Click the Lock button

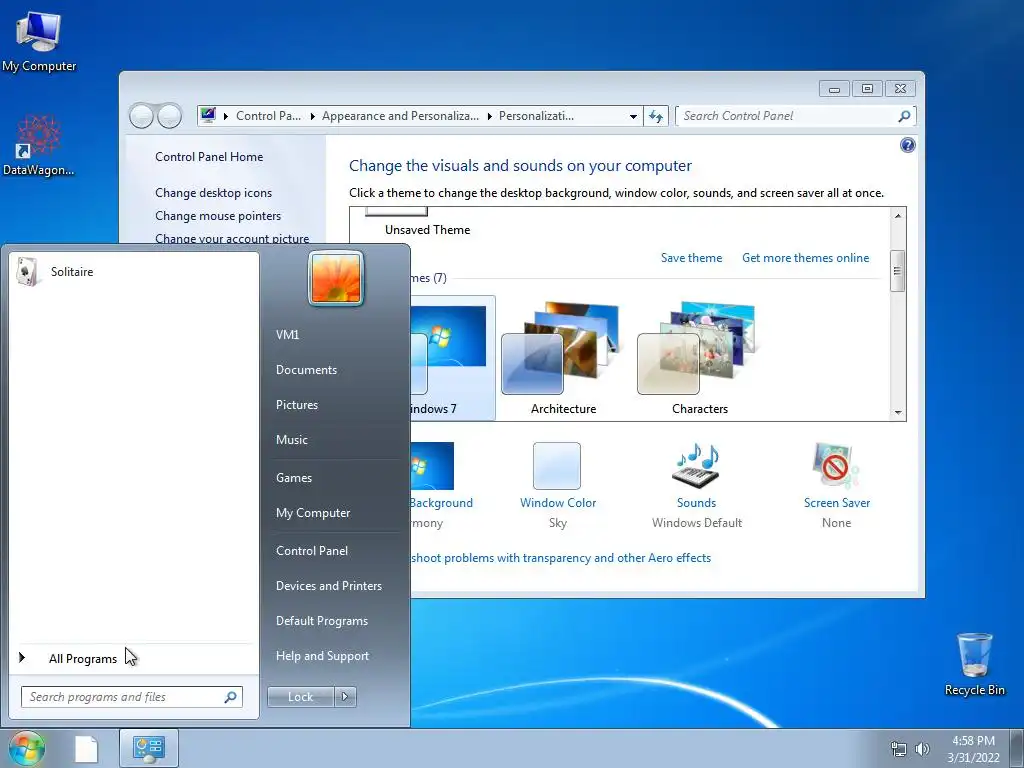pos(300,697)
